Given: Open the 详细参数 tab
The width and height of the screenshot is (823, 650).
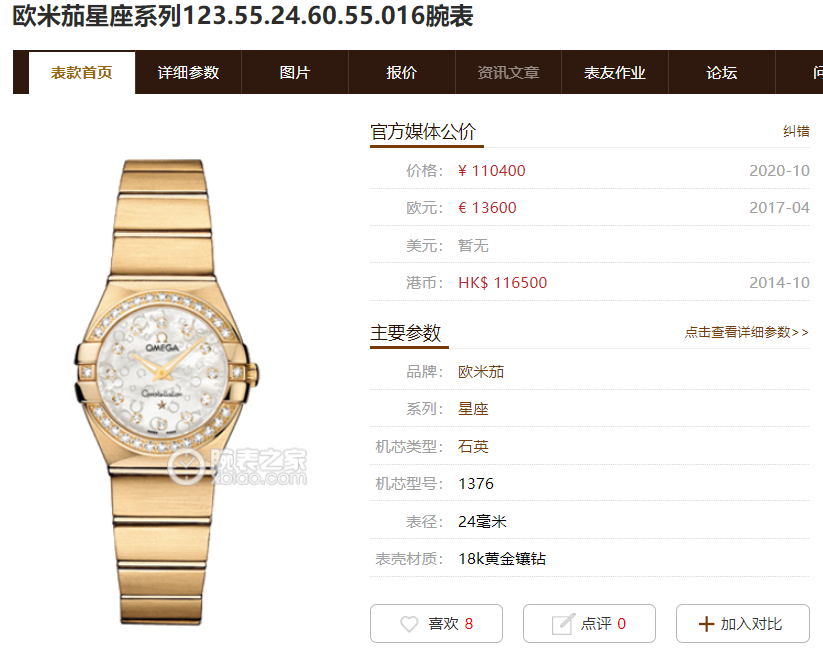Looking at the screenshot, I should [188, 72].
